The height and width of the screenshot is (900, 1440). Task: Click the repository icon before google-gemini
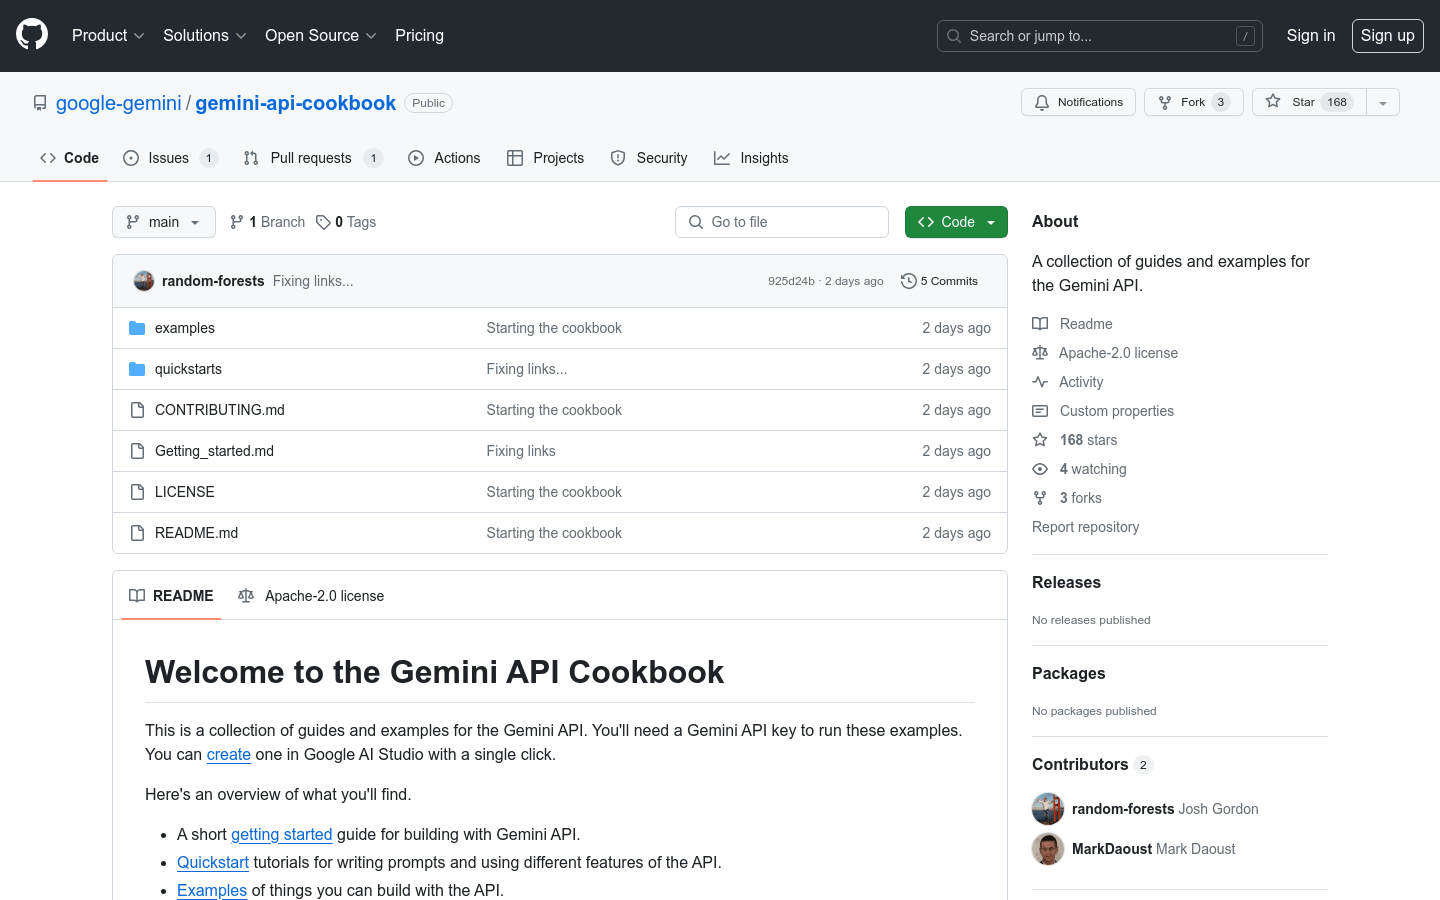click(x=40, y=103)
